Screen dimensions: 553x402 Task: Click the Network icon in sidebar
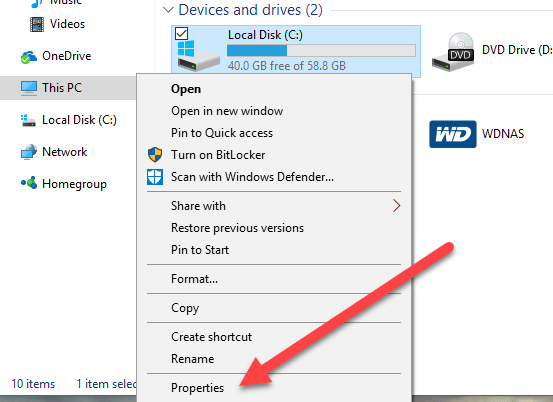click(29, 152)
